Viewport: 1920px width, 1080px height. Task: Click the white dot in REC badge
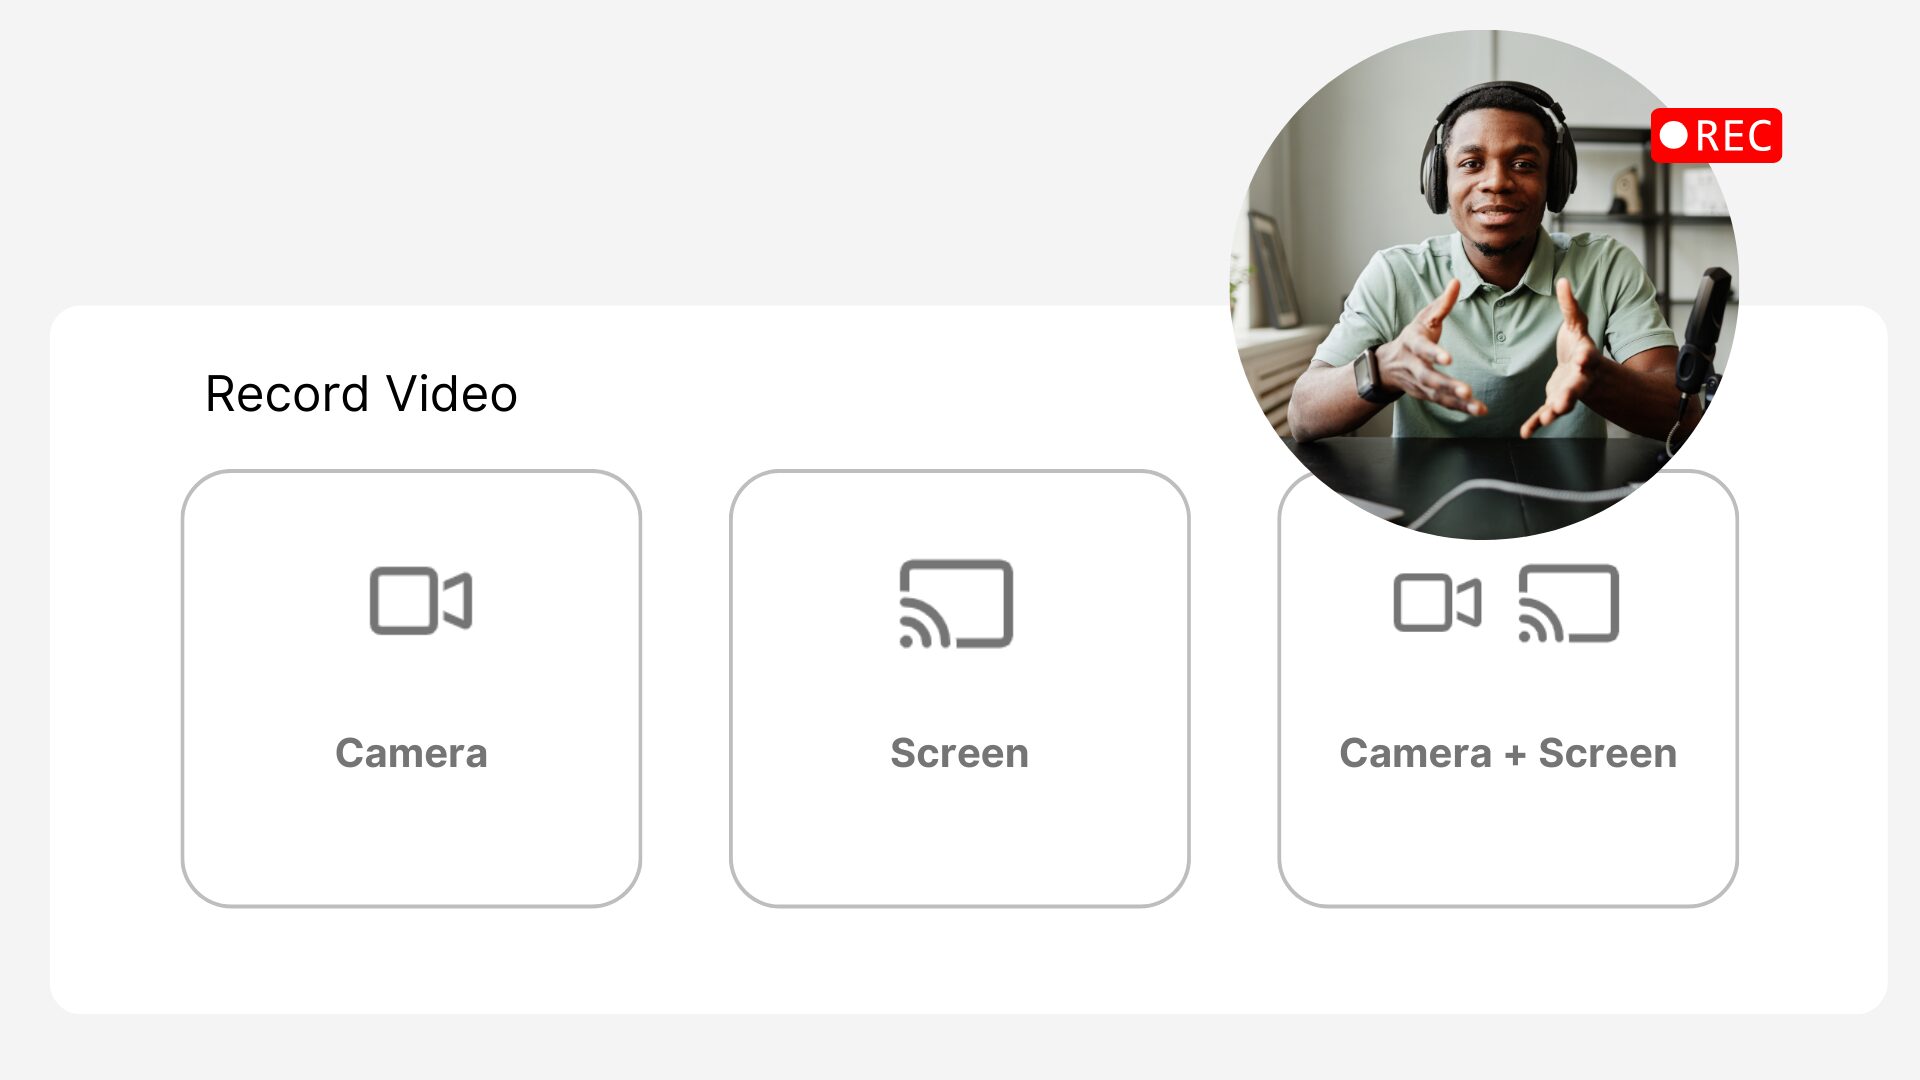click(1674, 135)
